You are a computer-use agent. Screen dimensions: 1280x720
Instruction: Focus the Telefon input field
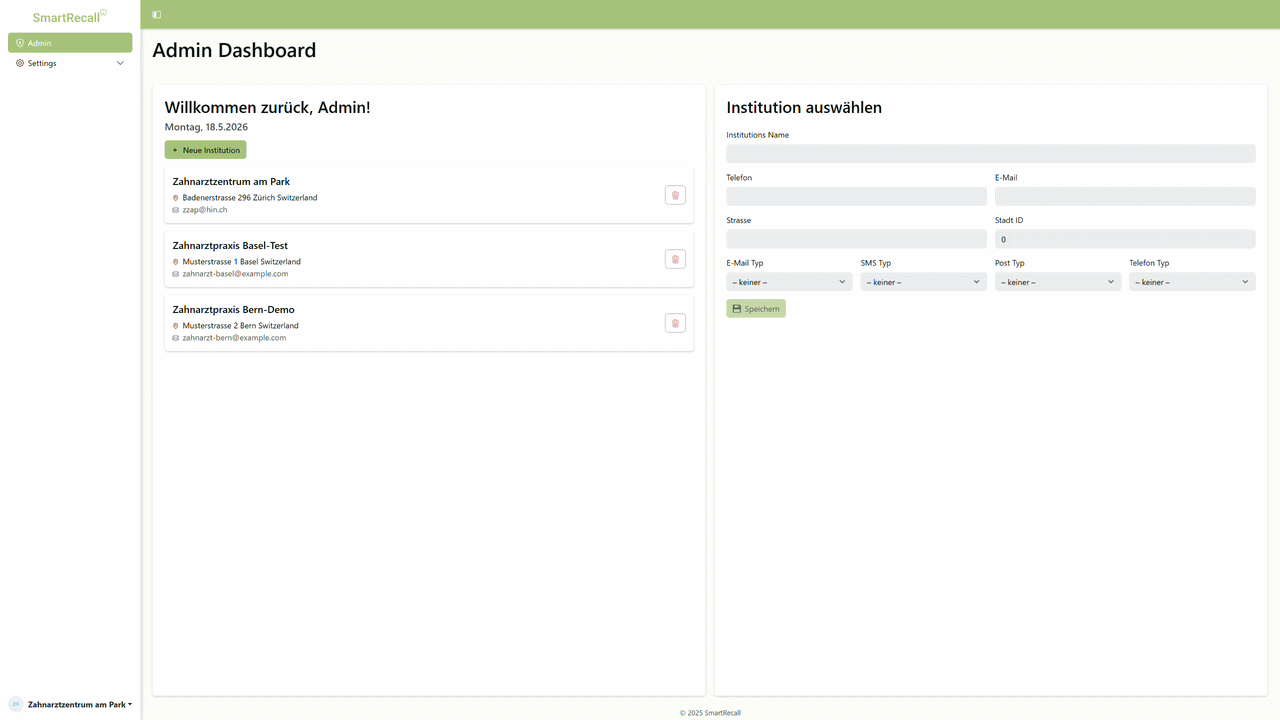(x=856, y=196)
